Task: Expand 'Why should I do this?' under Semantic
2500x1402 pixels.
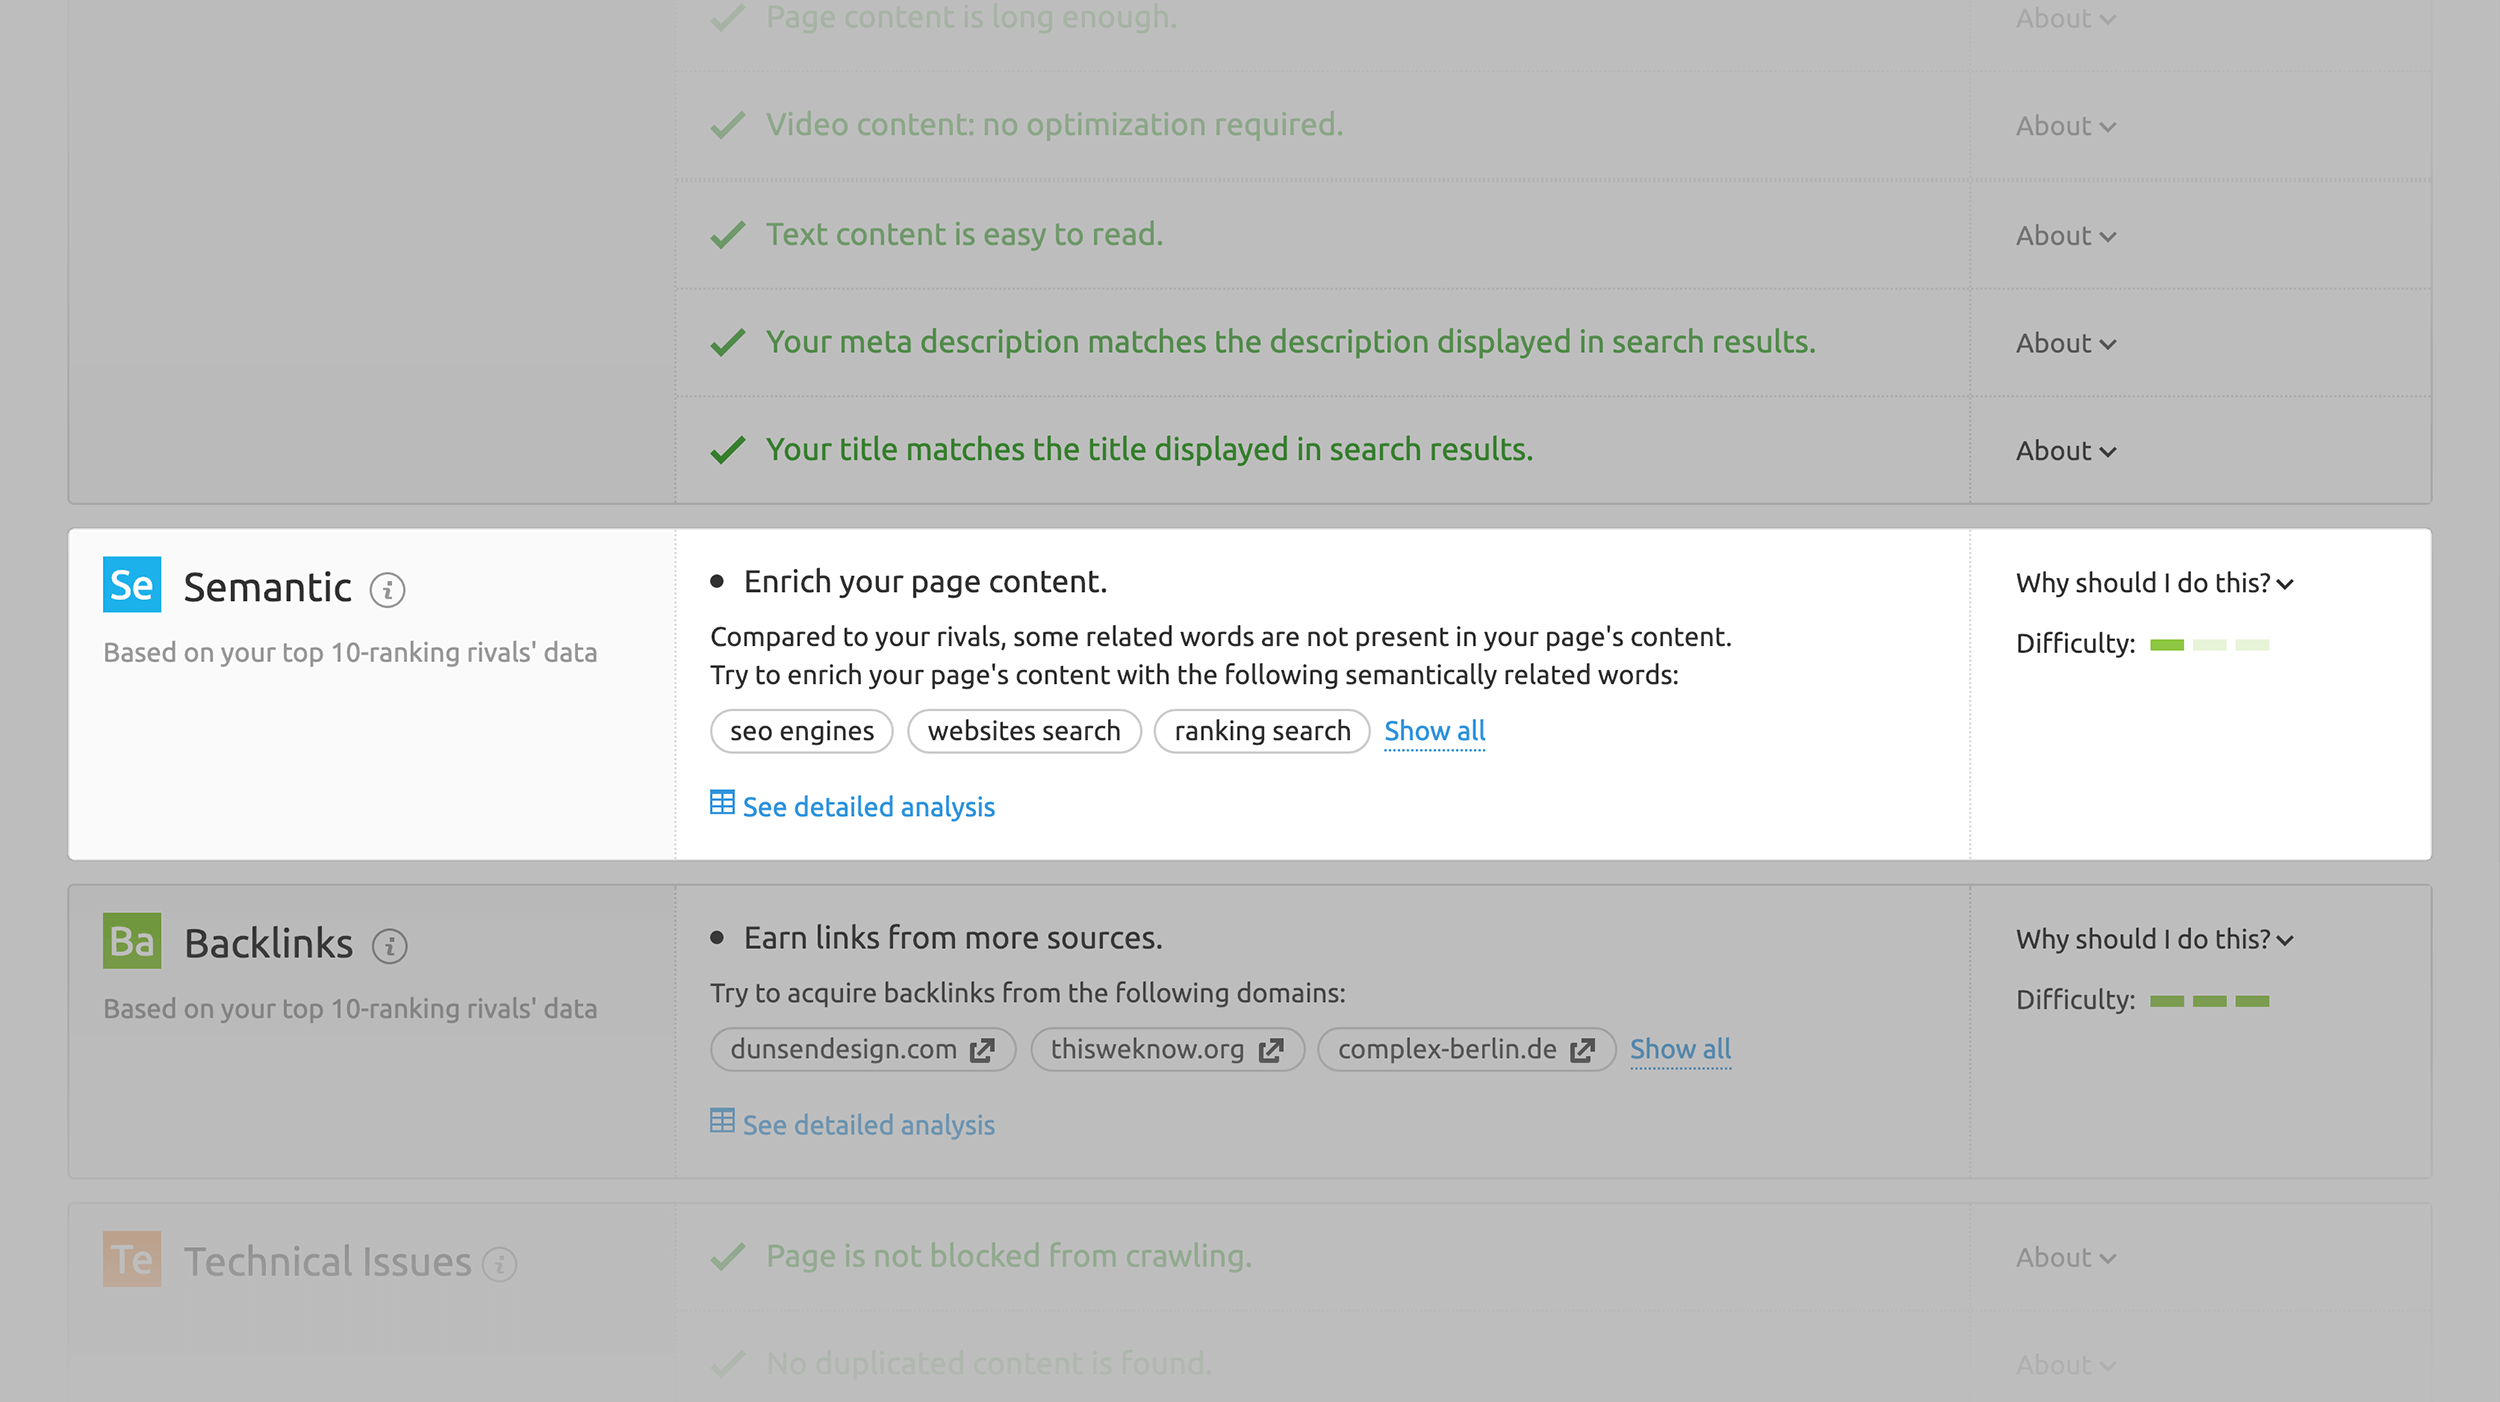Action: [x=2151, y=582]
